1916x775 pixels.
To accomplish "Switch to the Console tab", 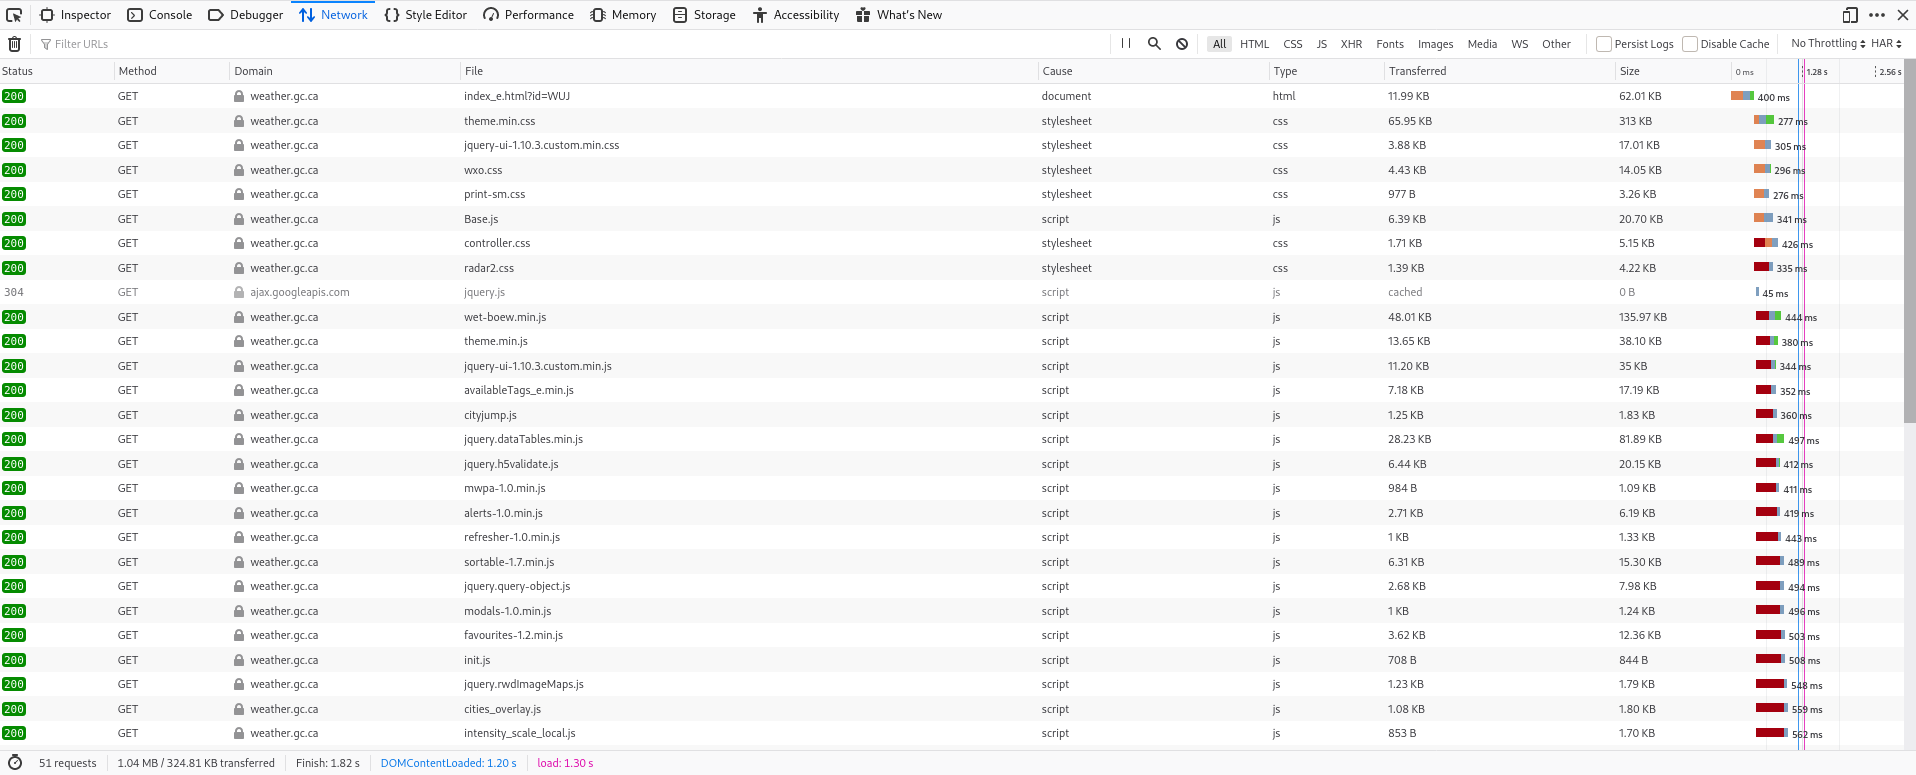I will tap(160, 15).
